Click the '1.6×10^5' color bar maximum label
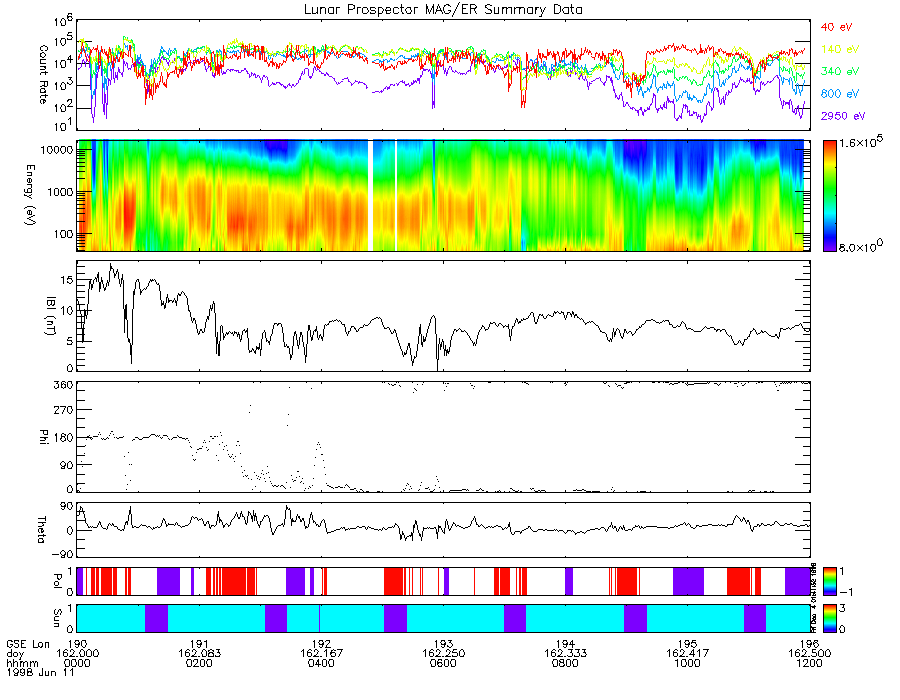The width and height of the screenshot is (900, 700). 861,141
